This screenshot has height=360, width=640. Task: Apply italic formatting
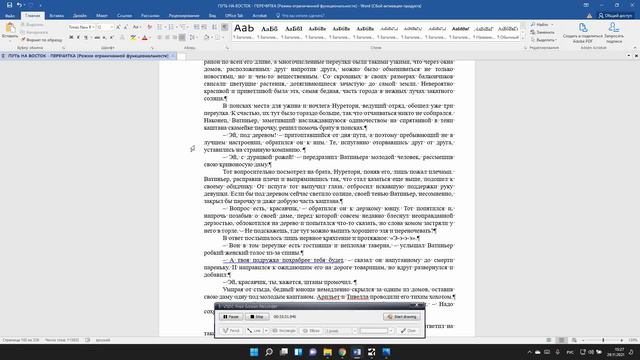coord(78,38)
